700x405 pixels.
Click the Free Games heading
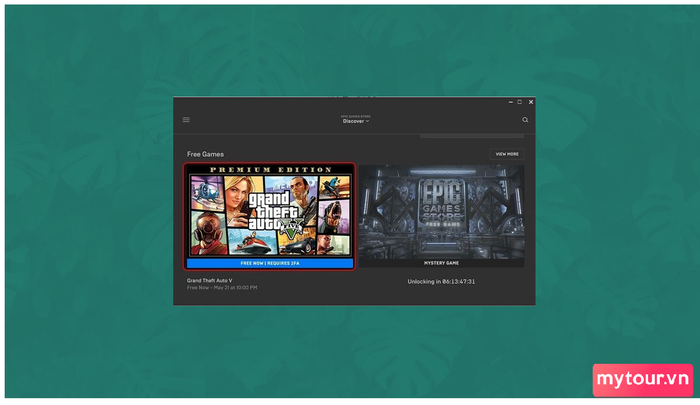pyautogui.click(x=205, y=154)
